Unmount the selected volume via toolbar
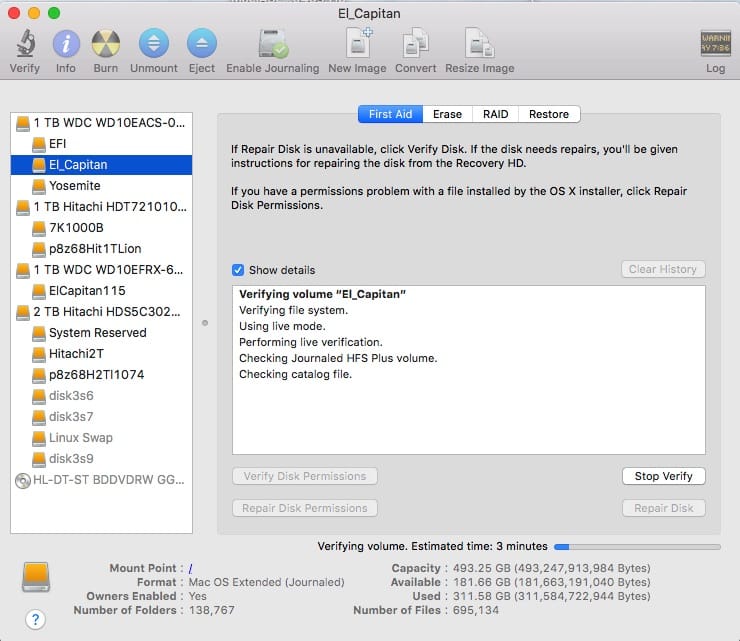740x641 pixels. (154, 44)
